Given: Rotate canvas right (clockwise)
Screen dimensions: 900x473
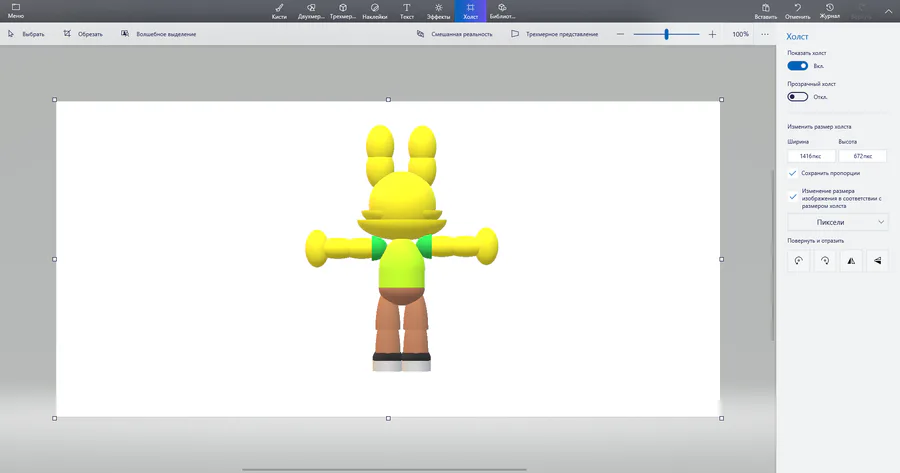Looking at the screenshot, I should pyautogui.click(x=825, y=261).
